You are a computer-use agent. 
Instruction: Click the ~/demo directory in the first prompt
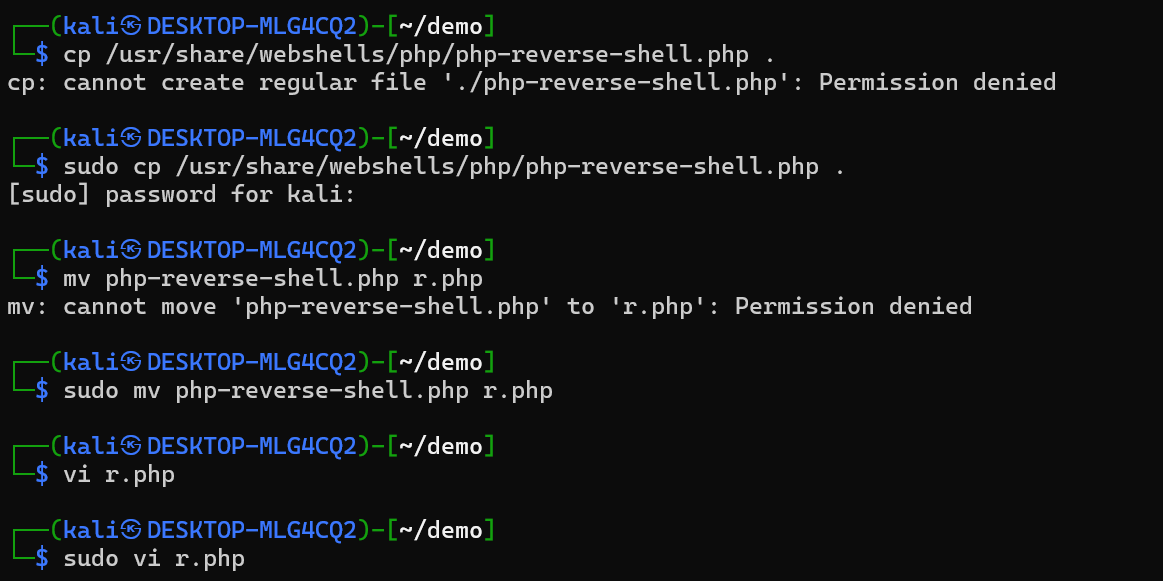pos(440,25)
